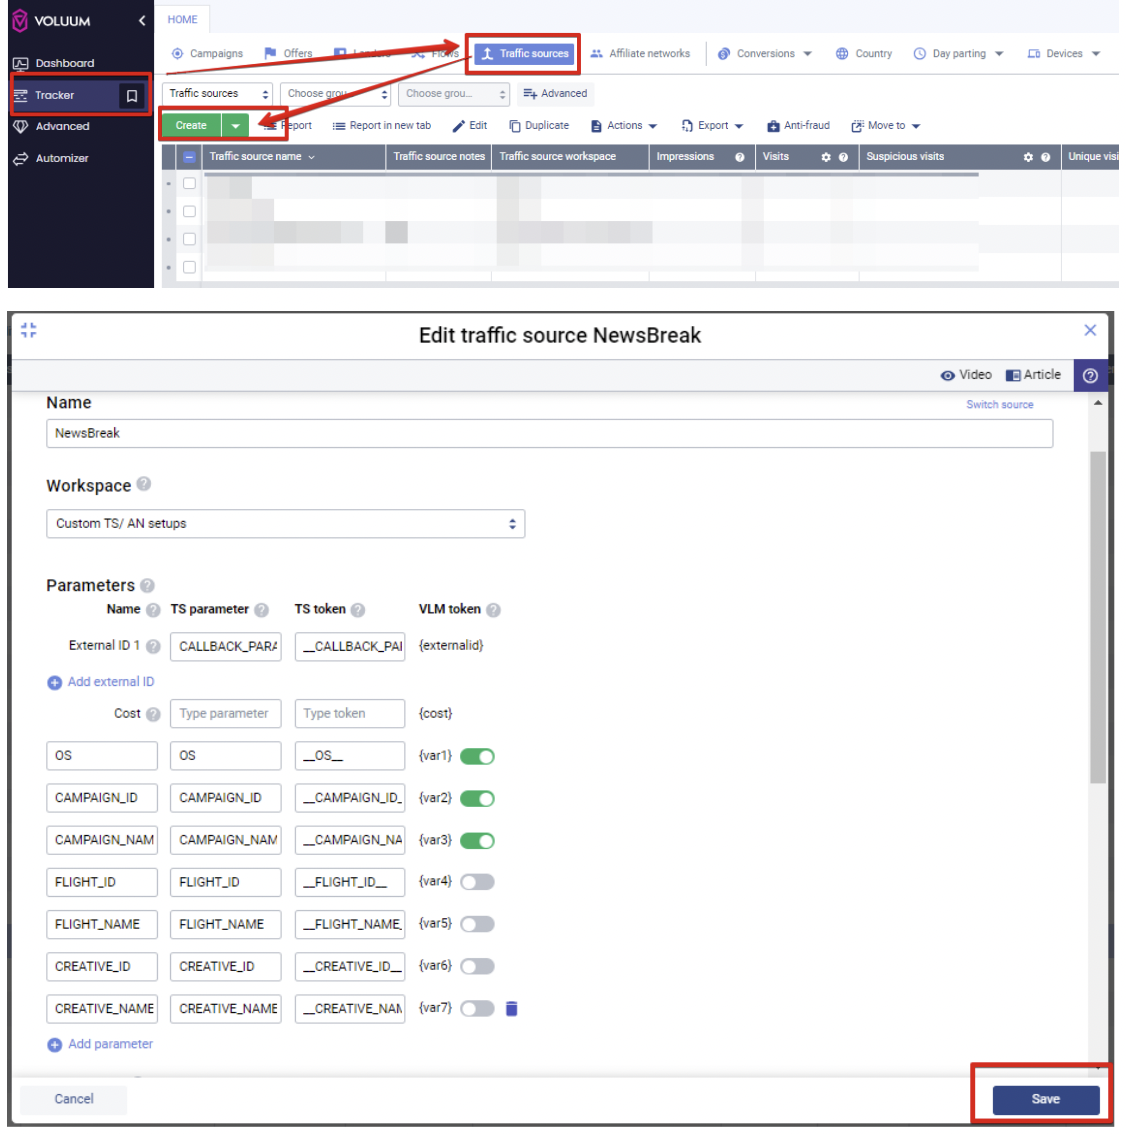Open the Traffic sources grouping dropdown
This screenshot has height=1134, width=1126.
point(218,94)
